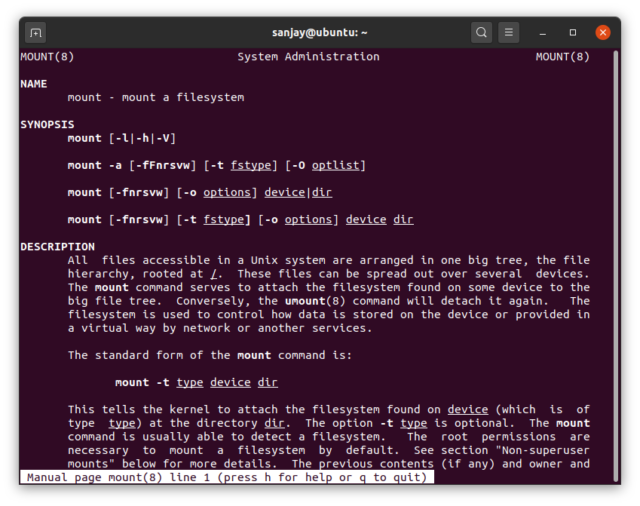Click the underlined optlist argument
The height and width of the screenshot is (506, 640).
(338, 165)
